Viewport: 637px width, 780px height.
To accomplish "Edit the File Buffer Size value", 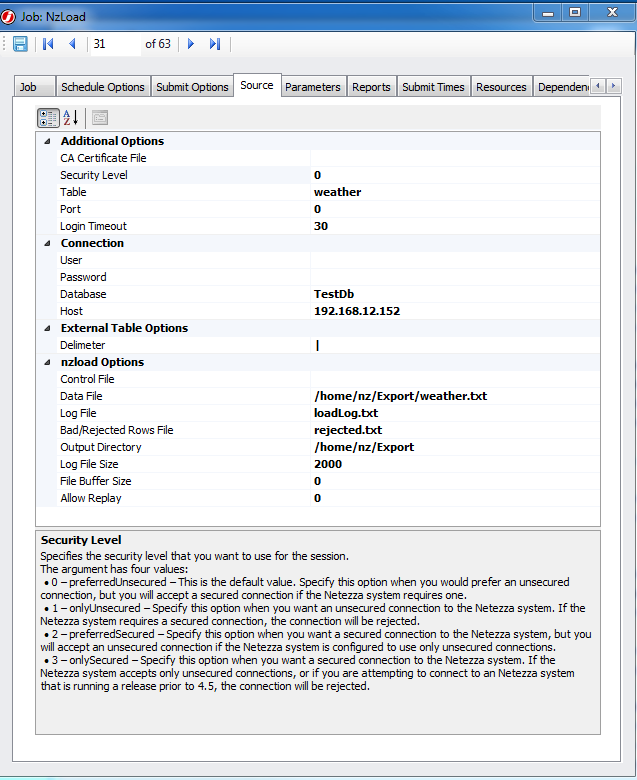I will pyautogui.click(x=455, y=481).
